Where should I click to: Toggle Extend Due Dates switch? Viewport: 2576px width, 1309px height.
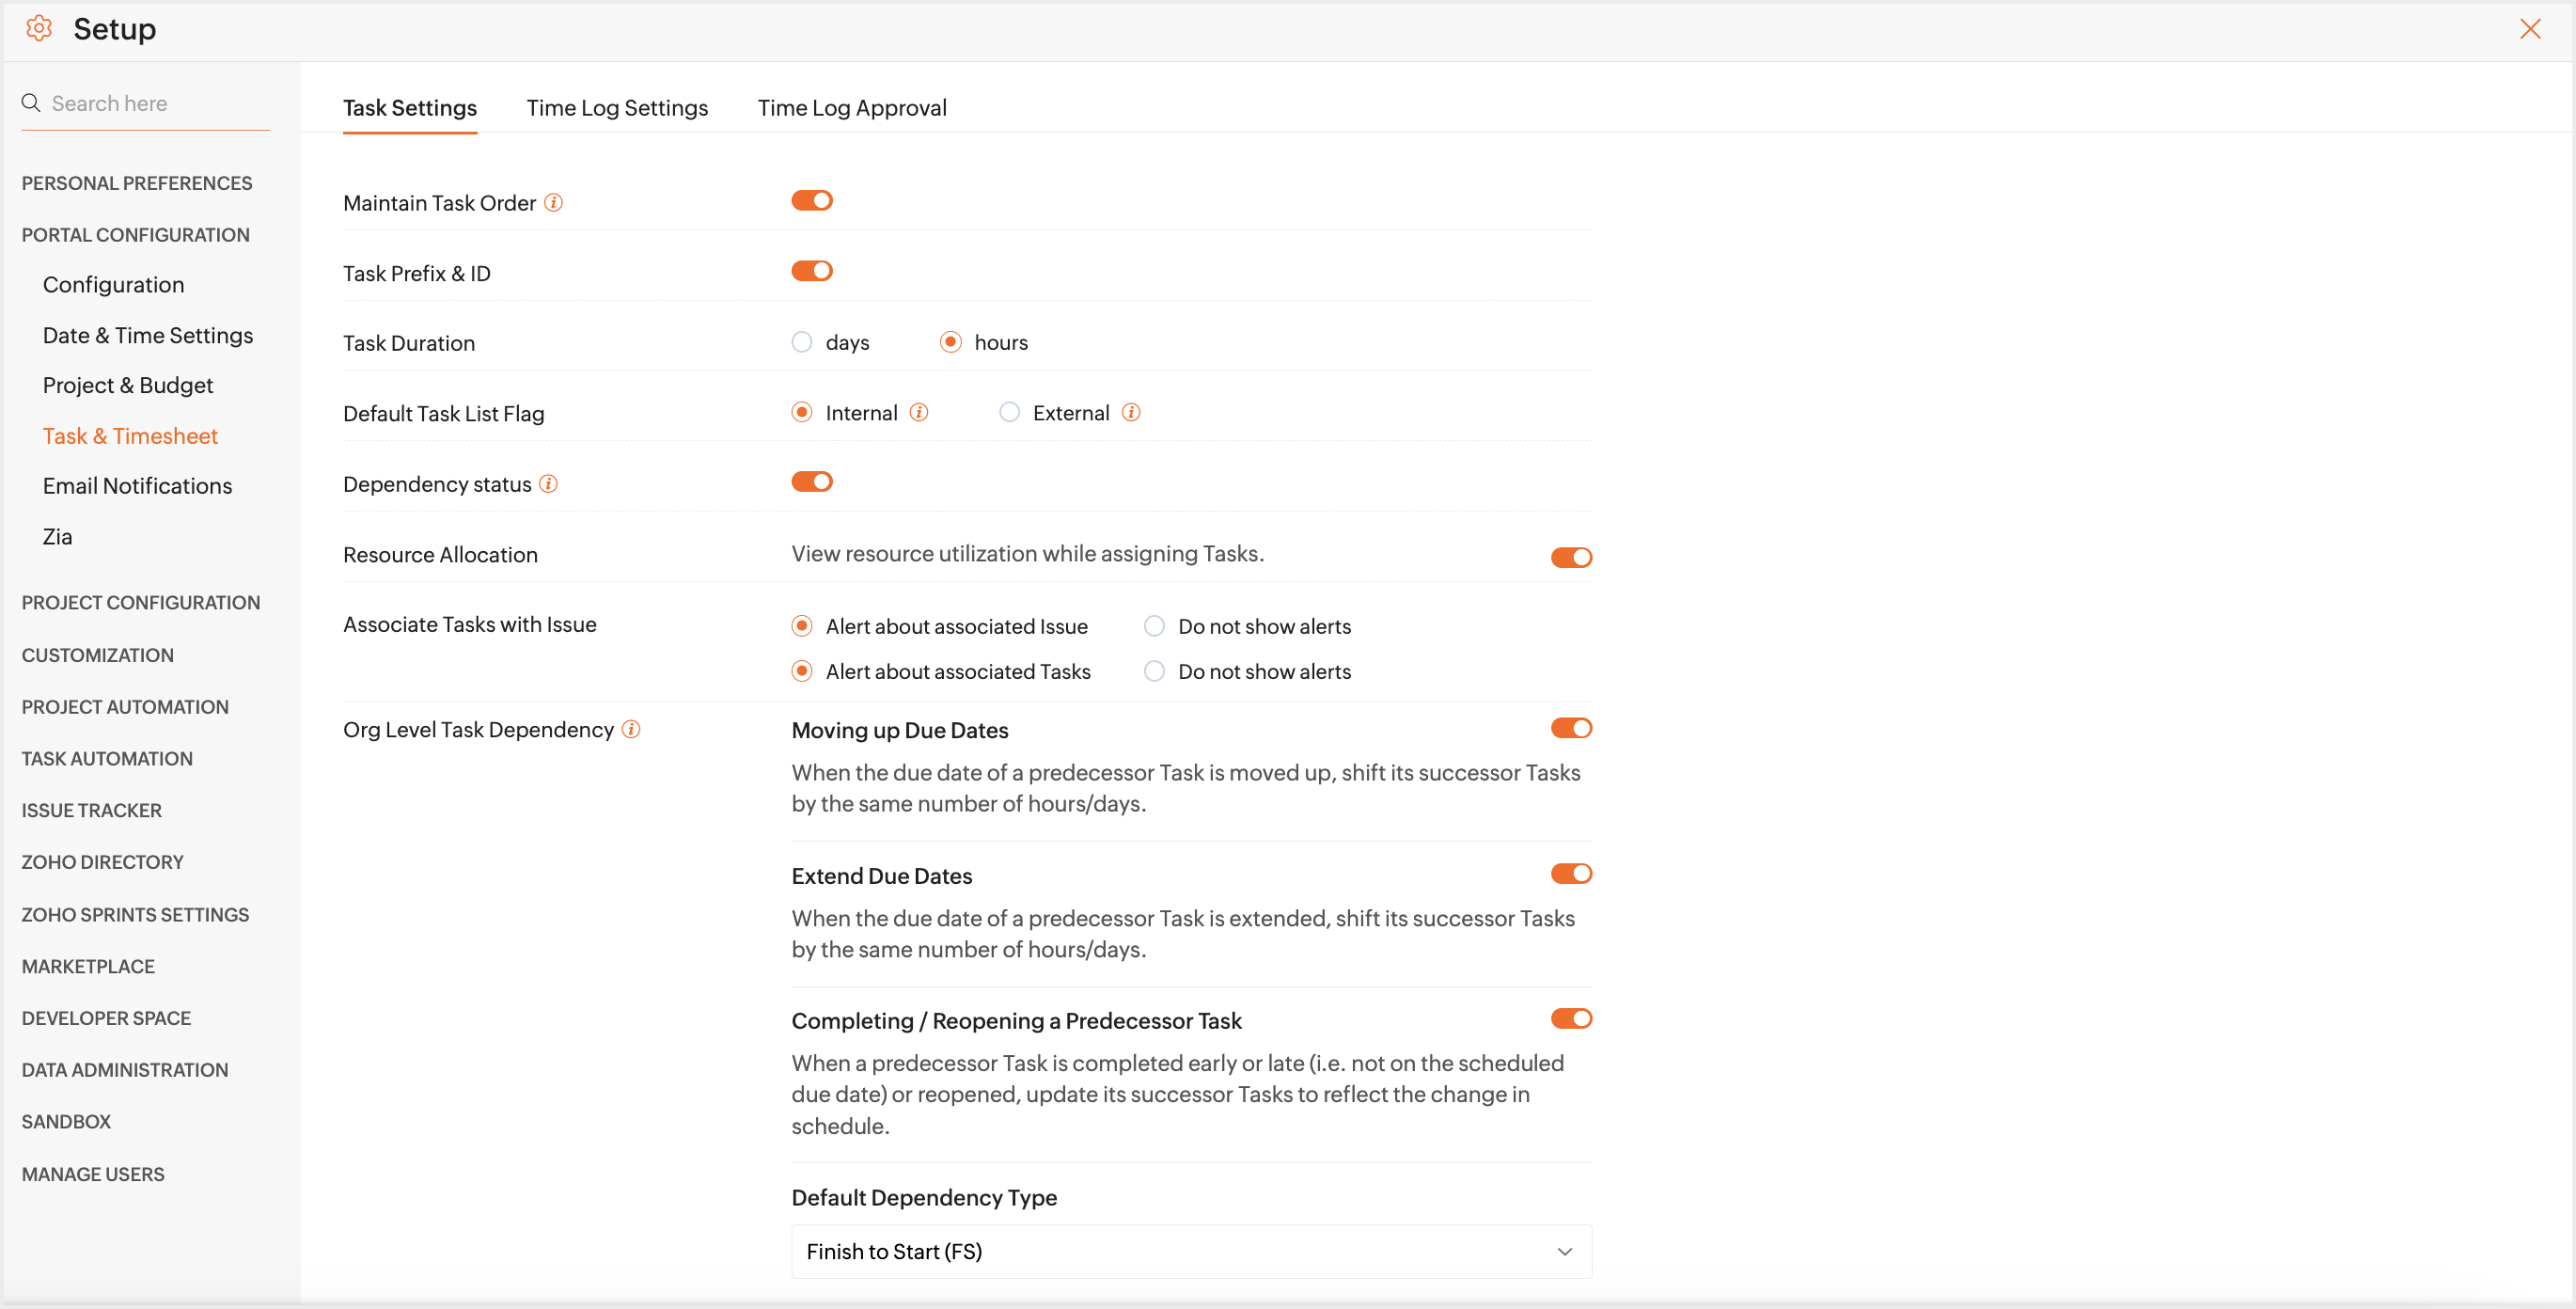(1570, 874)
